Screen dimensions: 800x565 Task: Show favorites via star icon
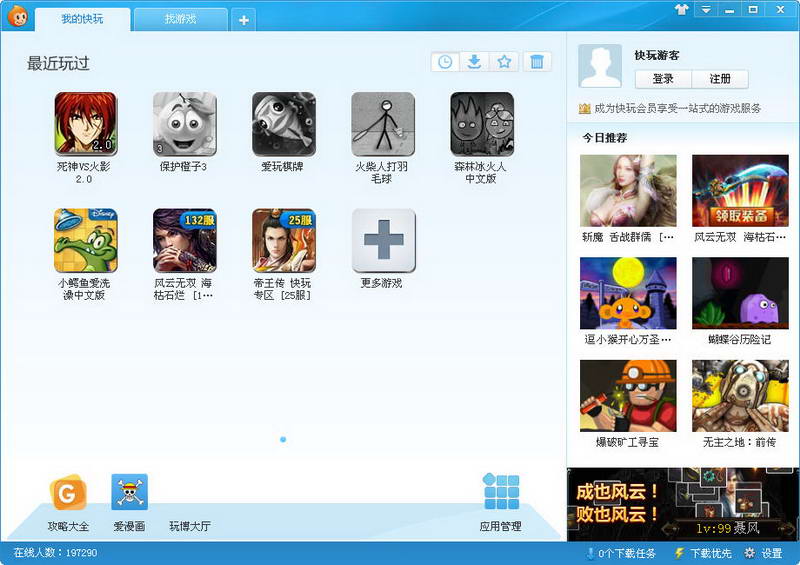coord(504,62)
